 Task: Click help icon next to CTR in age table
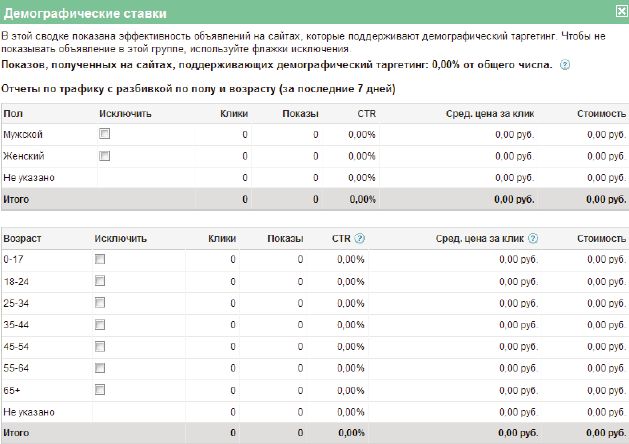(360, 239)
